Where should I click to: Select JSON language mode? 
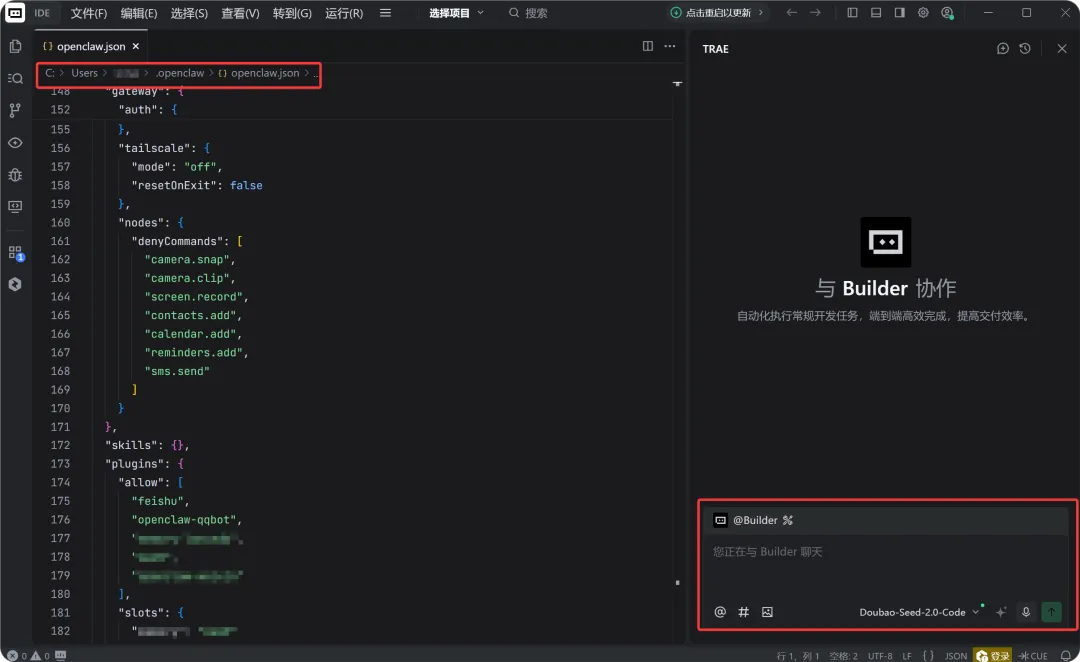point(955,656)
